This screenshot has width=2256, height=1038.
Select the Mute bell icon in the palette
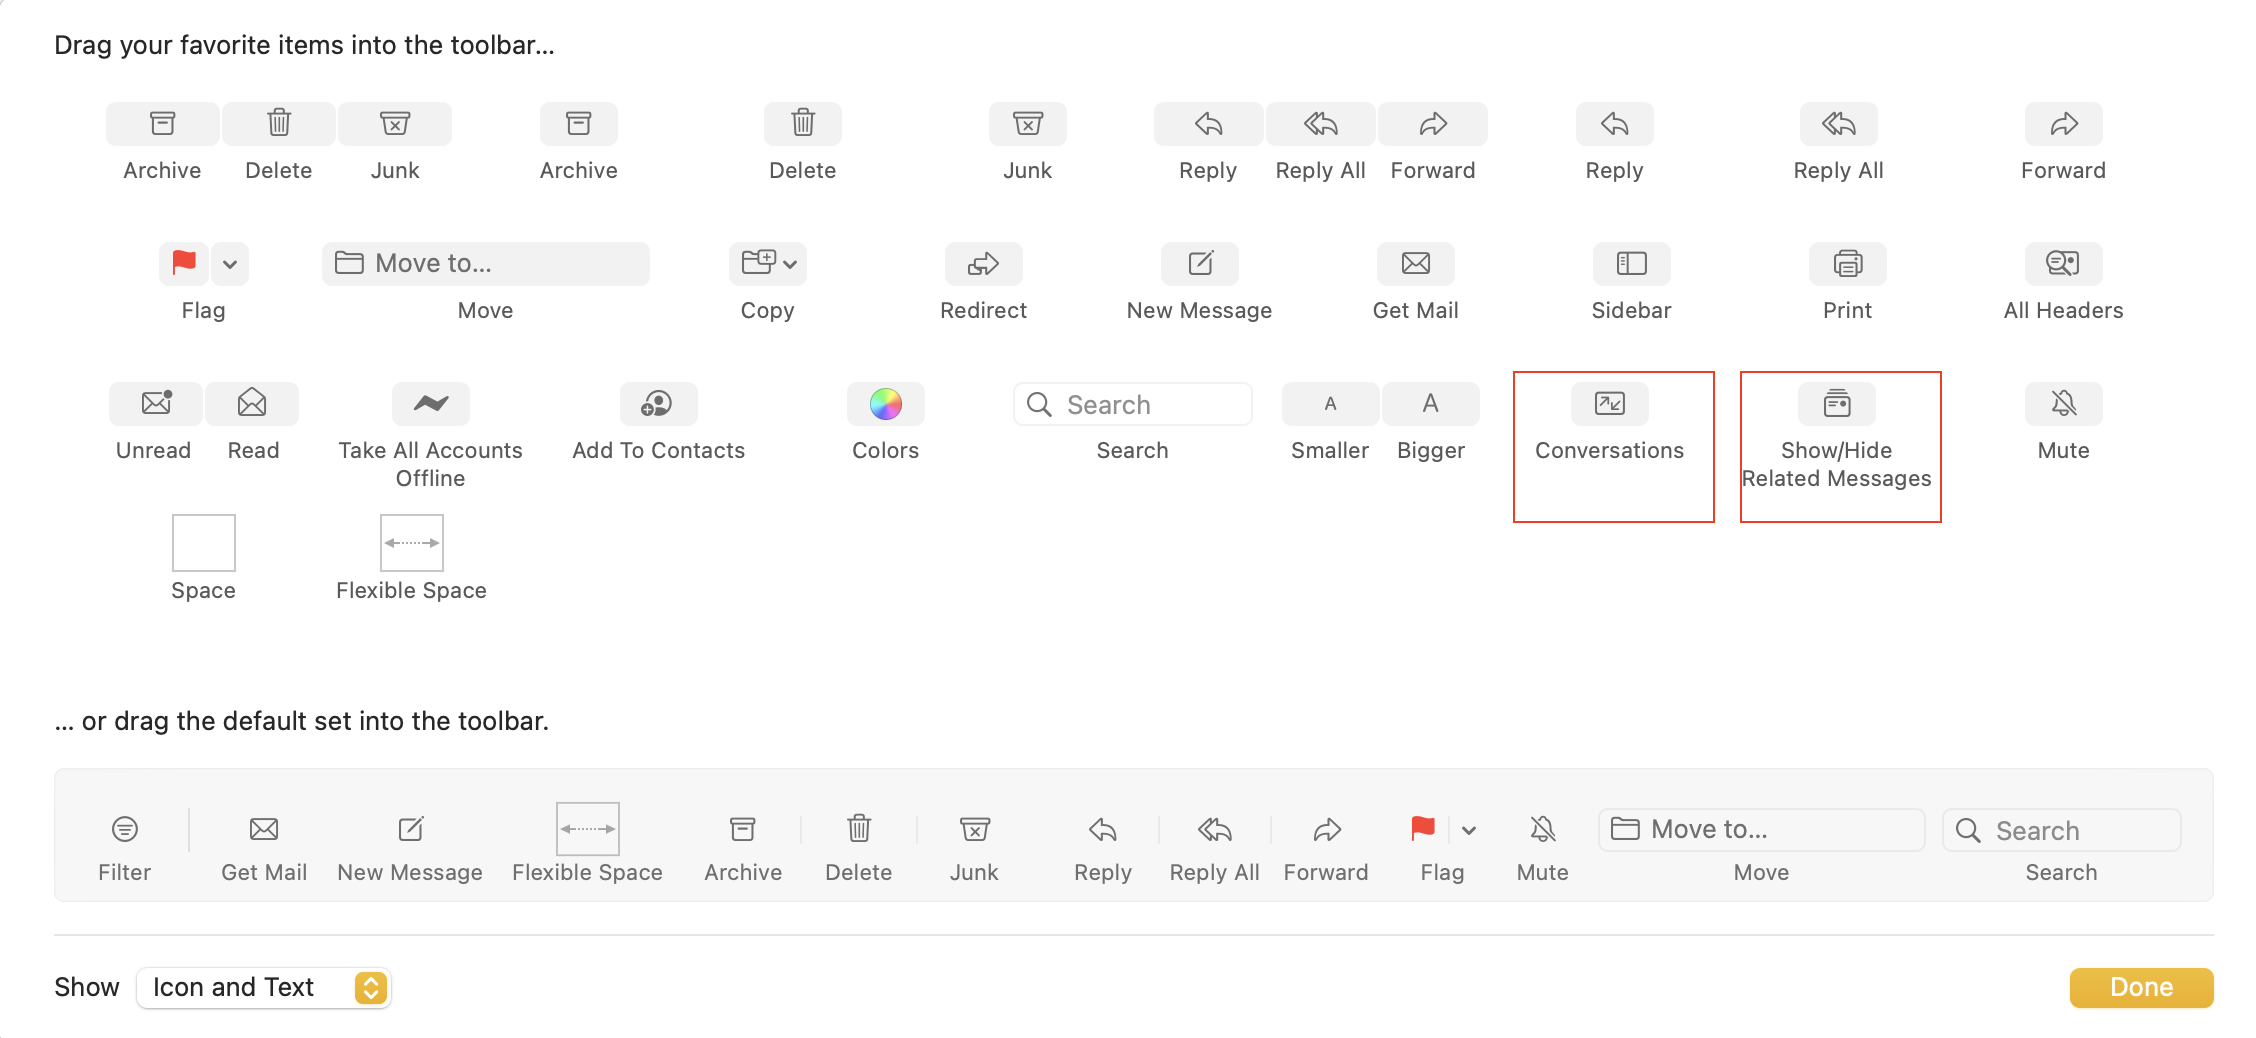[2064, 404]
